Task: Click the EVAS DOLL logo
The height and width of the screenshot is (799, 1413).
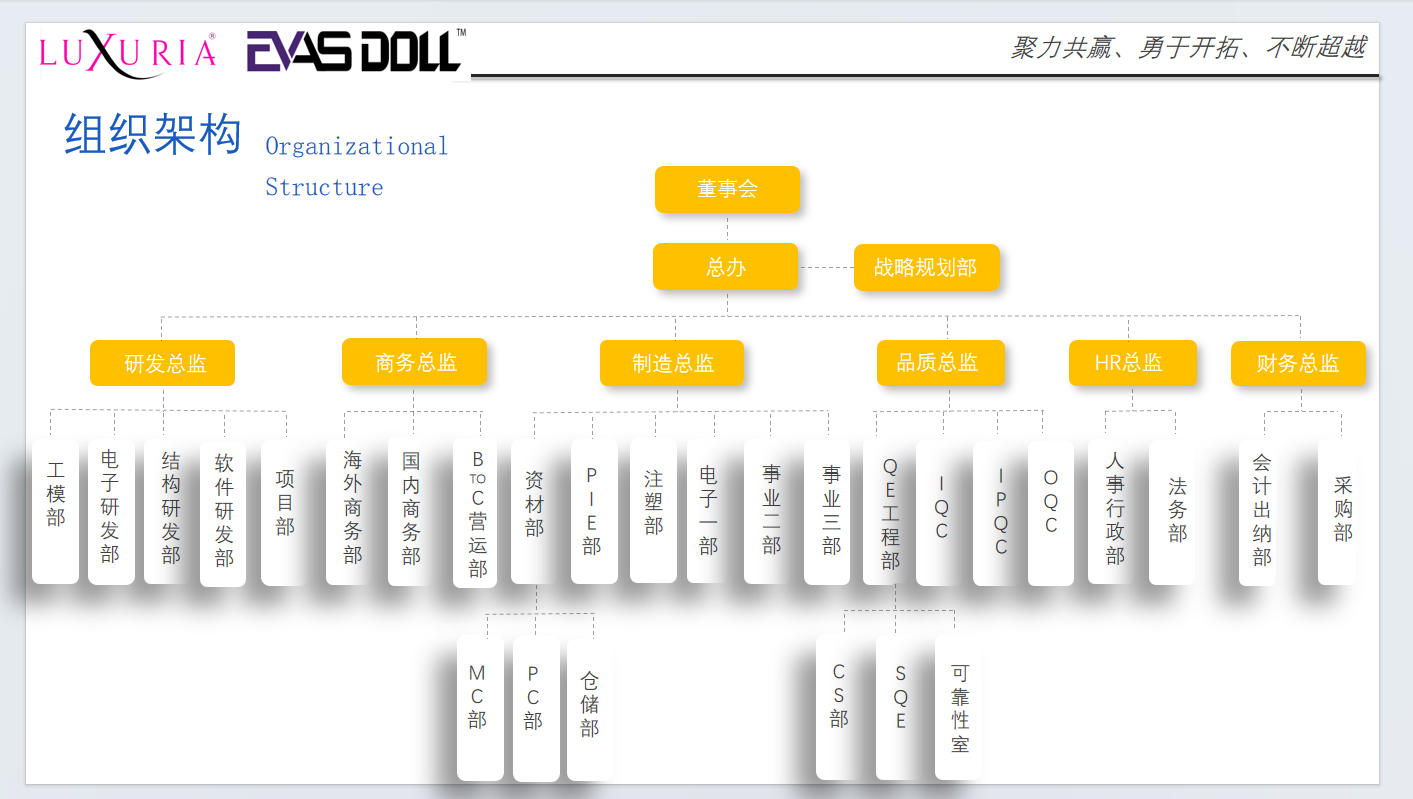Action: click(x=357, y=51)
